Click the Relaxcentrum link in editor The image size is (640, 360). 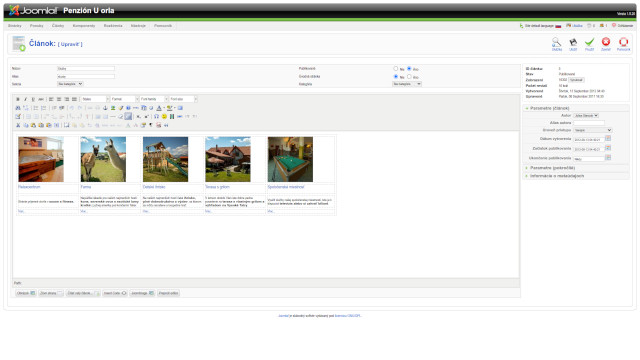click(29, 187)
